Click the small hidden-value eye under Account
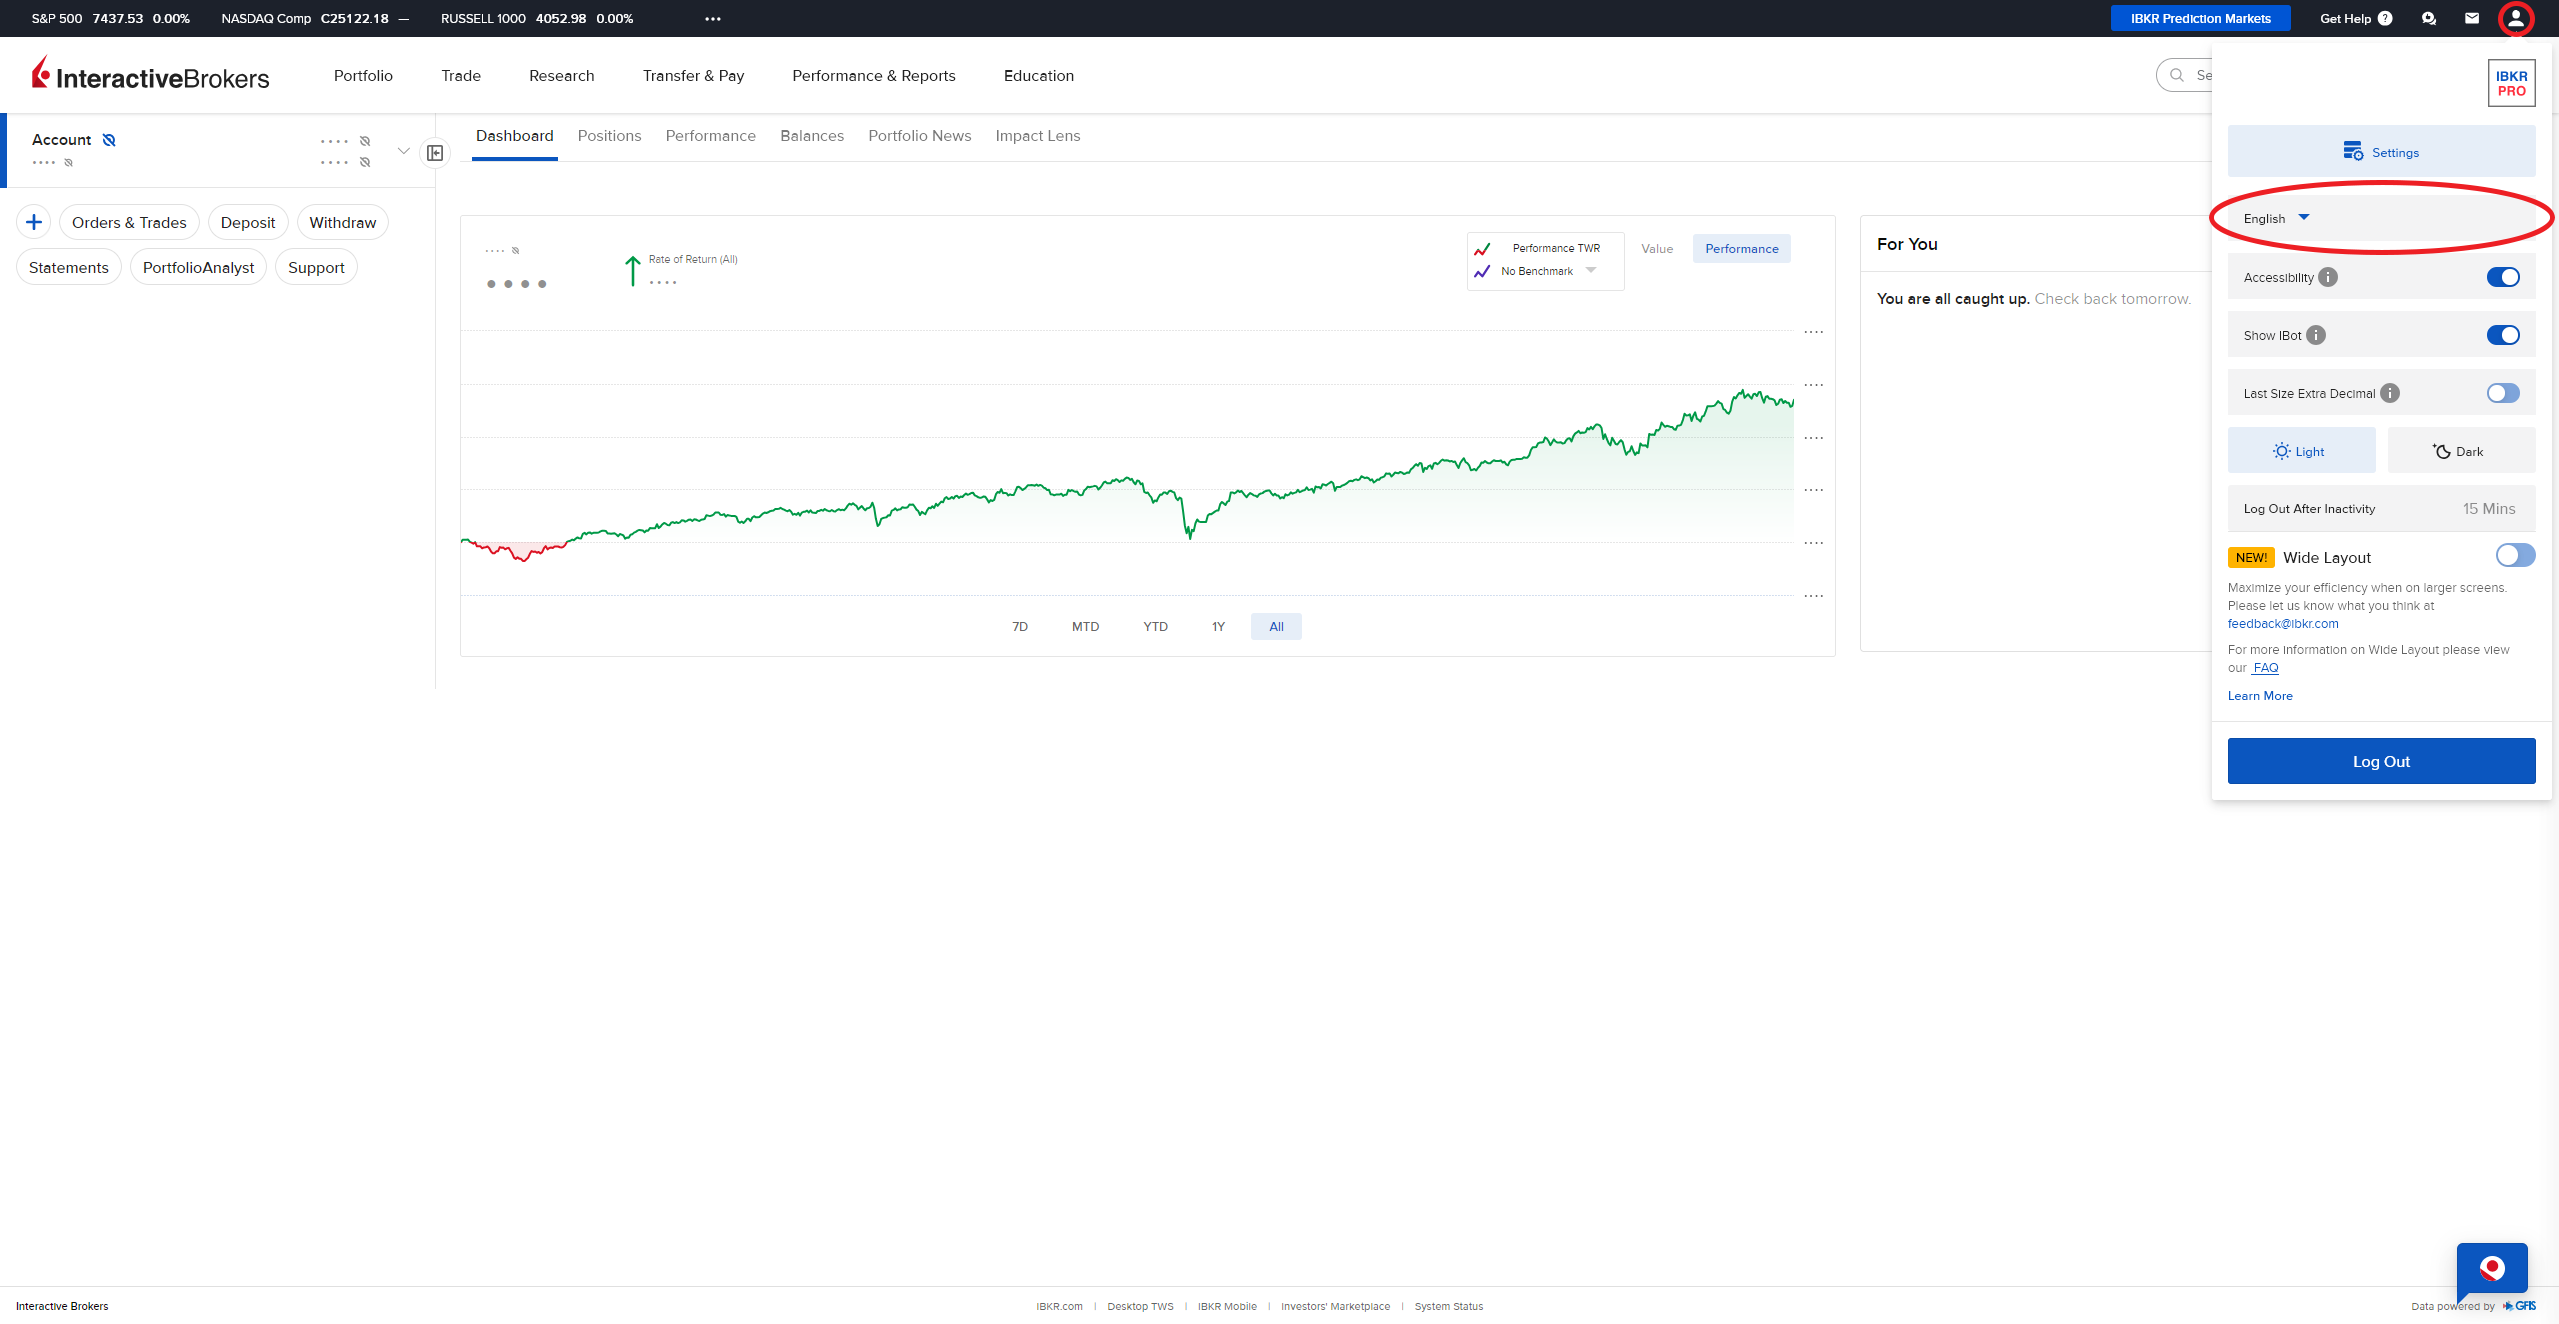The width and height of the screenshot is (2559, 1324). click(69, 163)
